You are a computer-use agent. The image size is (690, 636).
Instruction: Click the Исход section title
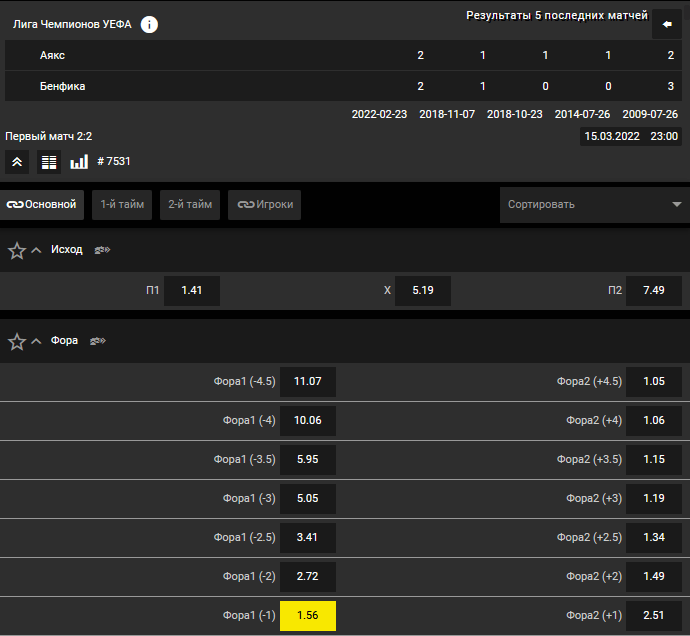point(66,250)
